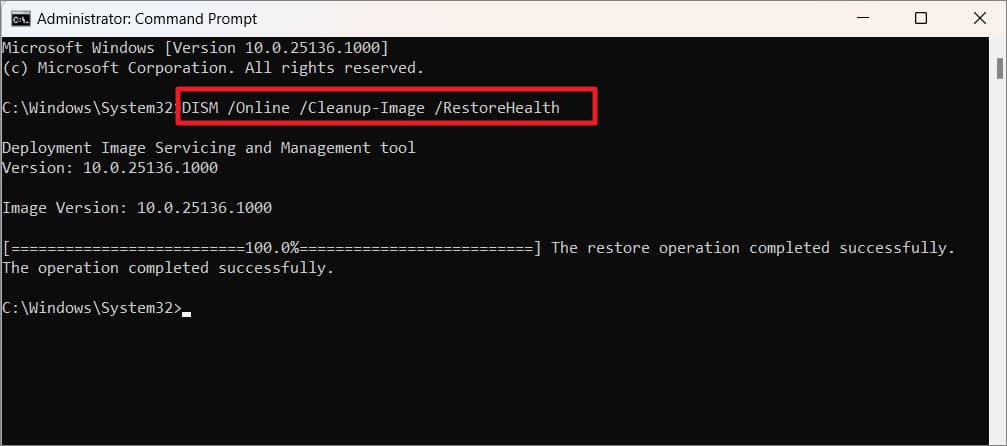Click the 100.0% progress bar

tap(272, 247)
